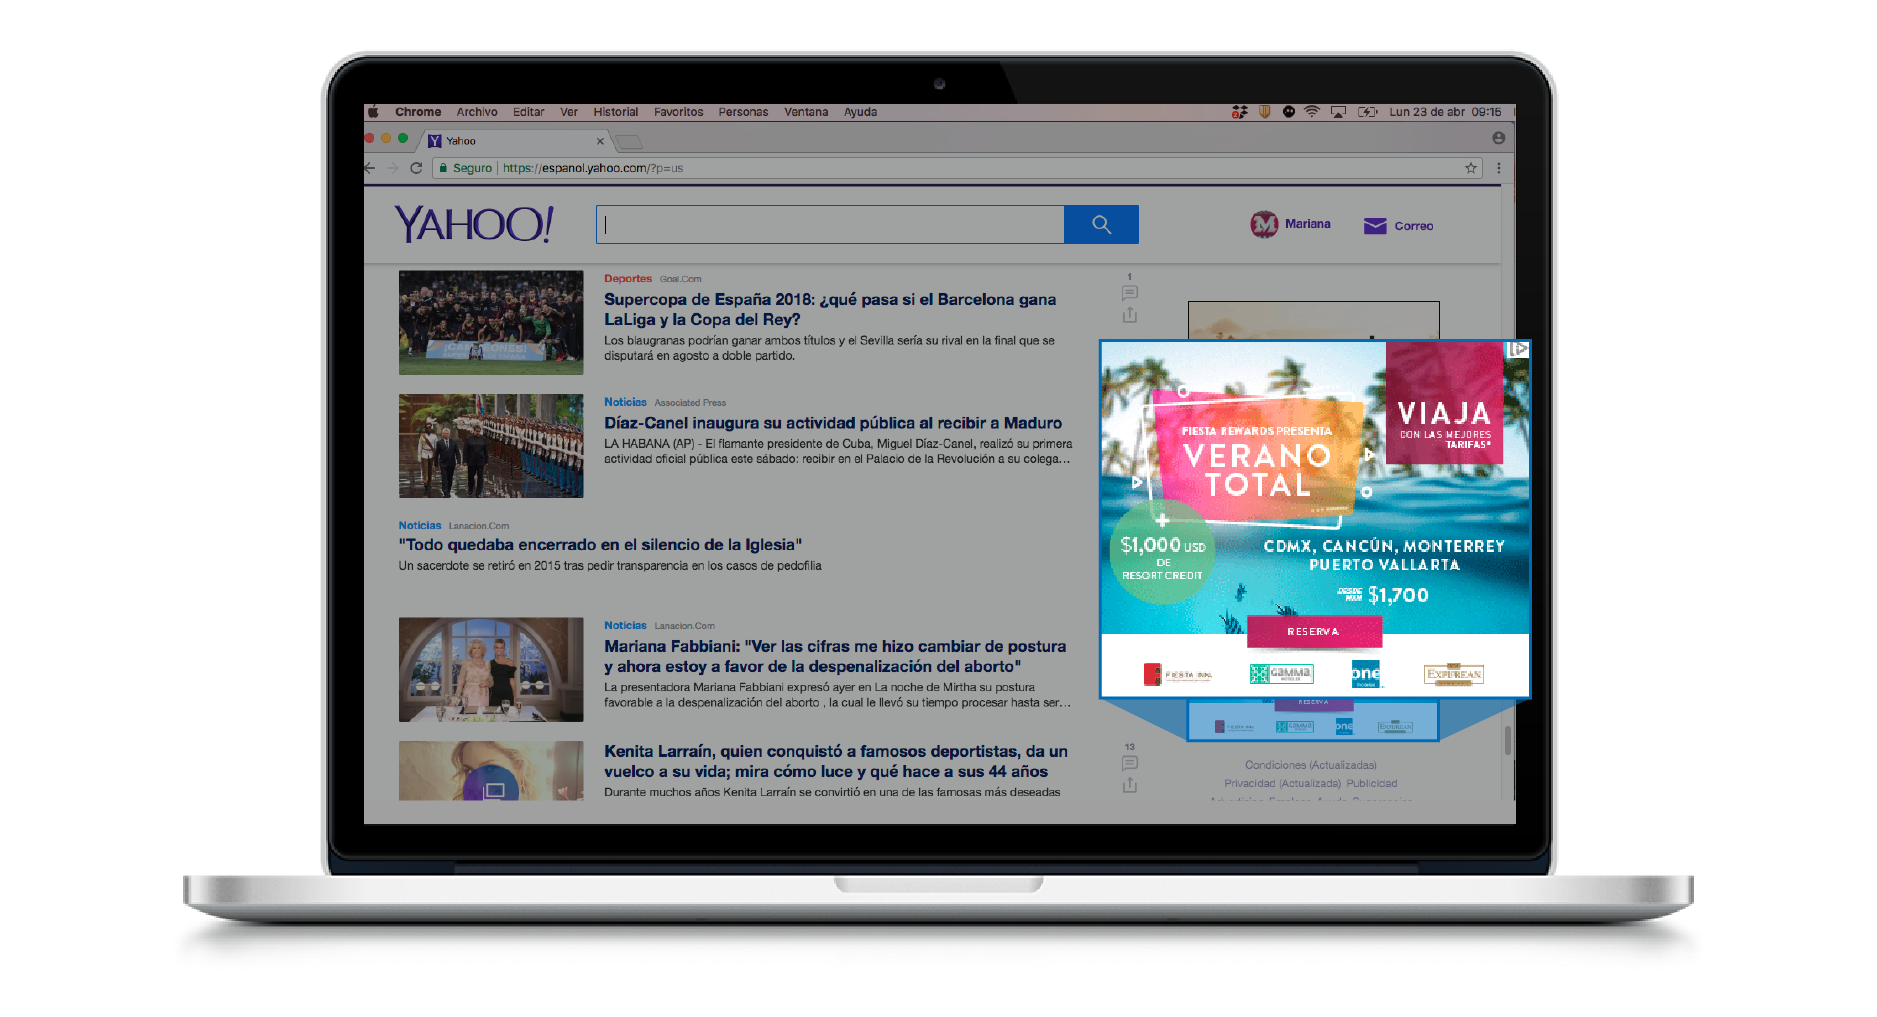Open AirPlay display menu
The image size is (1877, 1017).
point(1338,112)
